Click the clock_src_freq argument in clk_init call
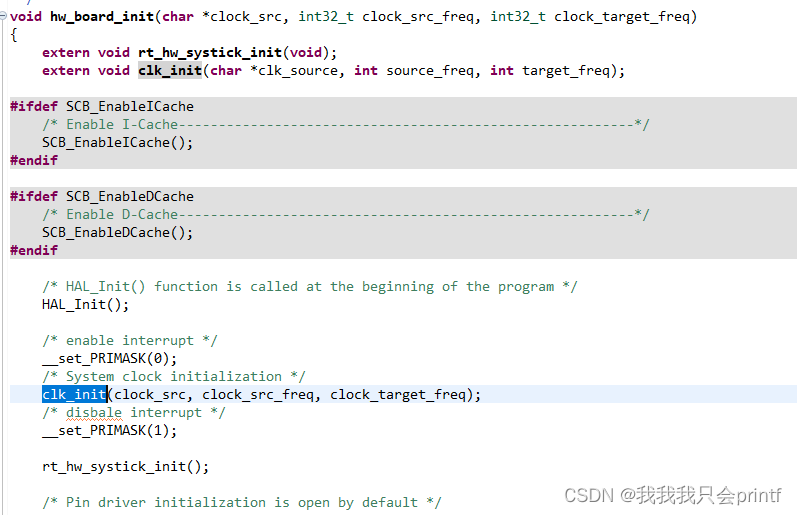The width and height of the screenshot is (797, 515). [x=258, y=395]
